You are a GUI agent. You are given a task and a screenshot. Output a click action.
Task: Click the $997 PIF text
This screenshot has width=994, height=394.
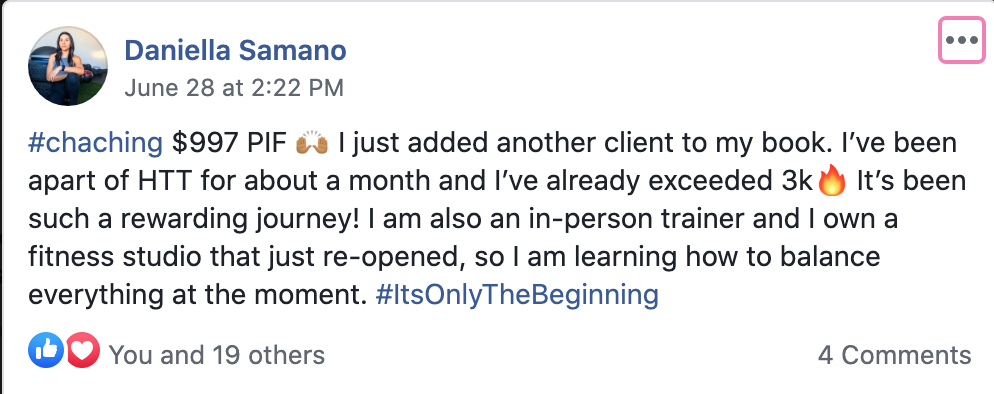[x=230, y=144]
